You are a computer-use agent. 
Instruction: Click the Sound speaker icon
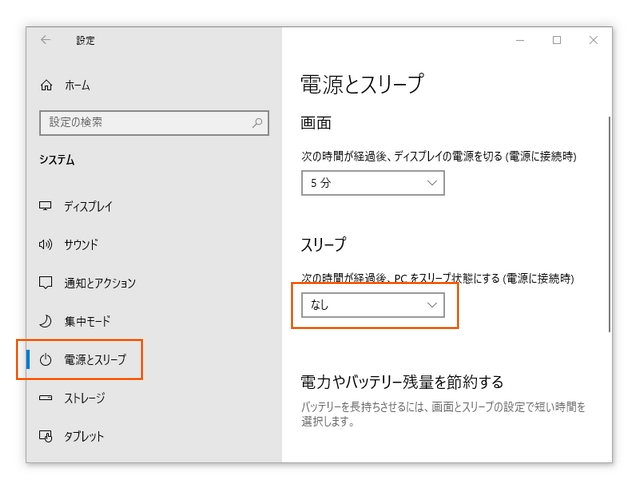45,244
